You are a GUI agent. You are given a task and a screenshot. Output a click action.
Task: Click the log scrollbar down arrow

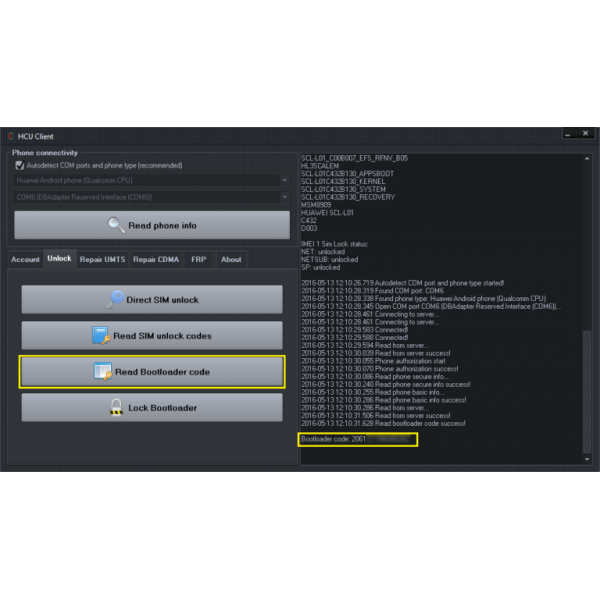tap(587, 459)
